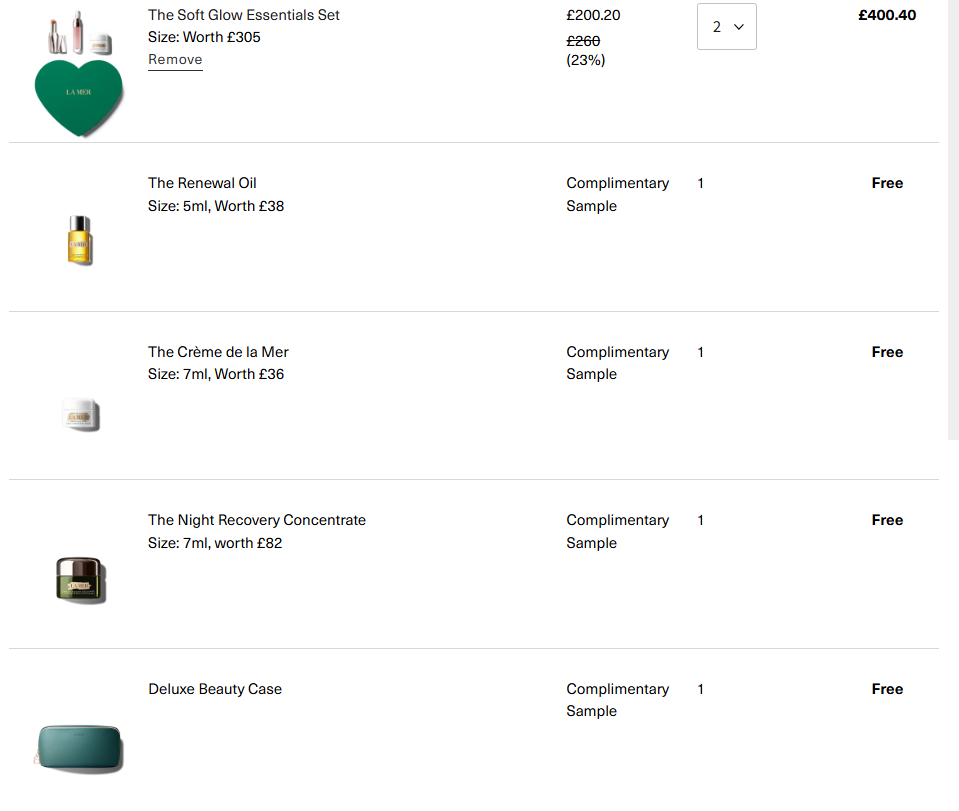Open The Soft Glow Essentials Set title
This screenshot has width=959, height=811.
[244, 15]
